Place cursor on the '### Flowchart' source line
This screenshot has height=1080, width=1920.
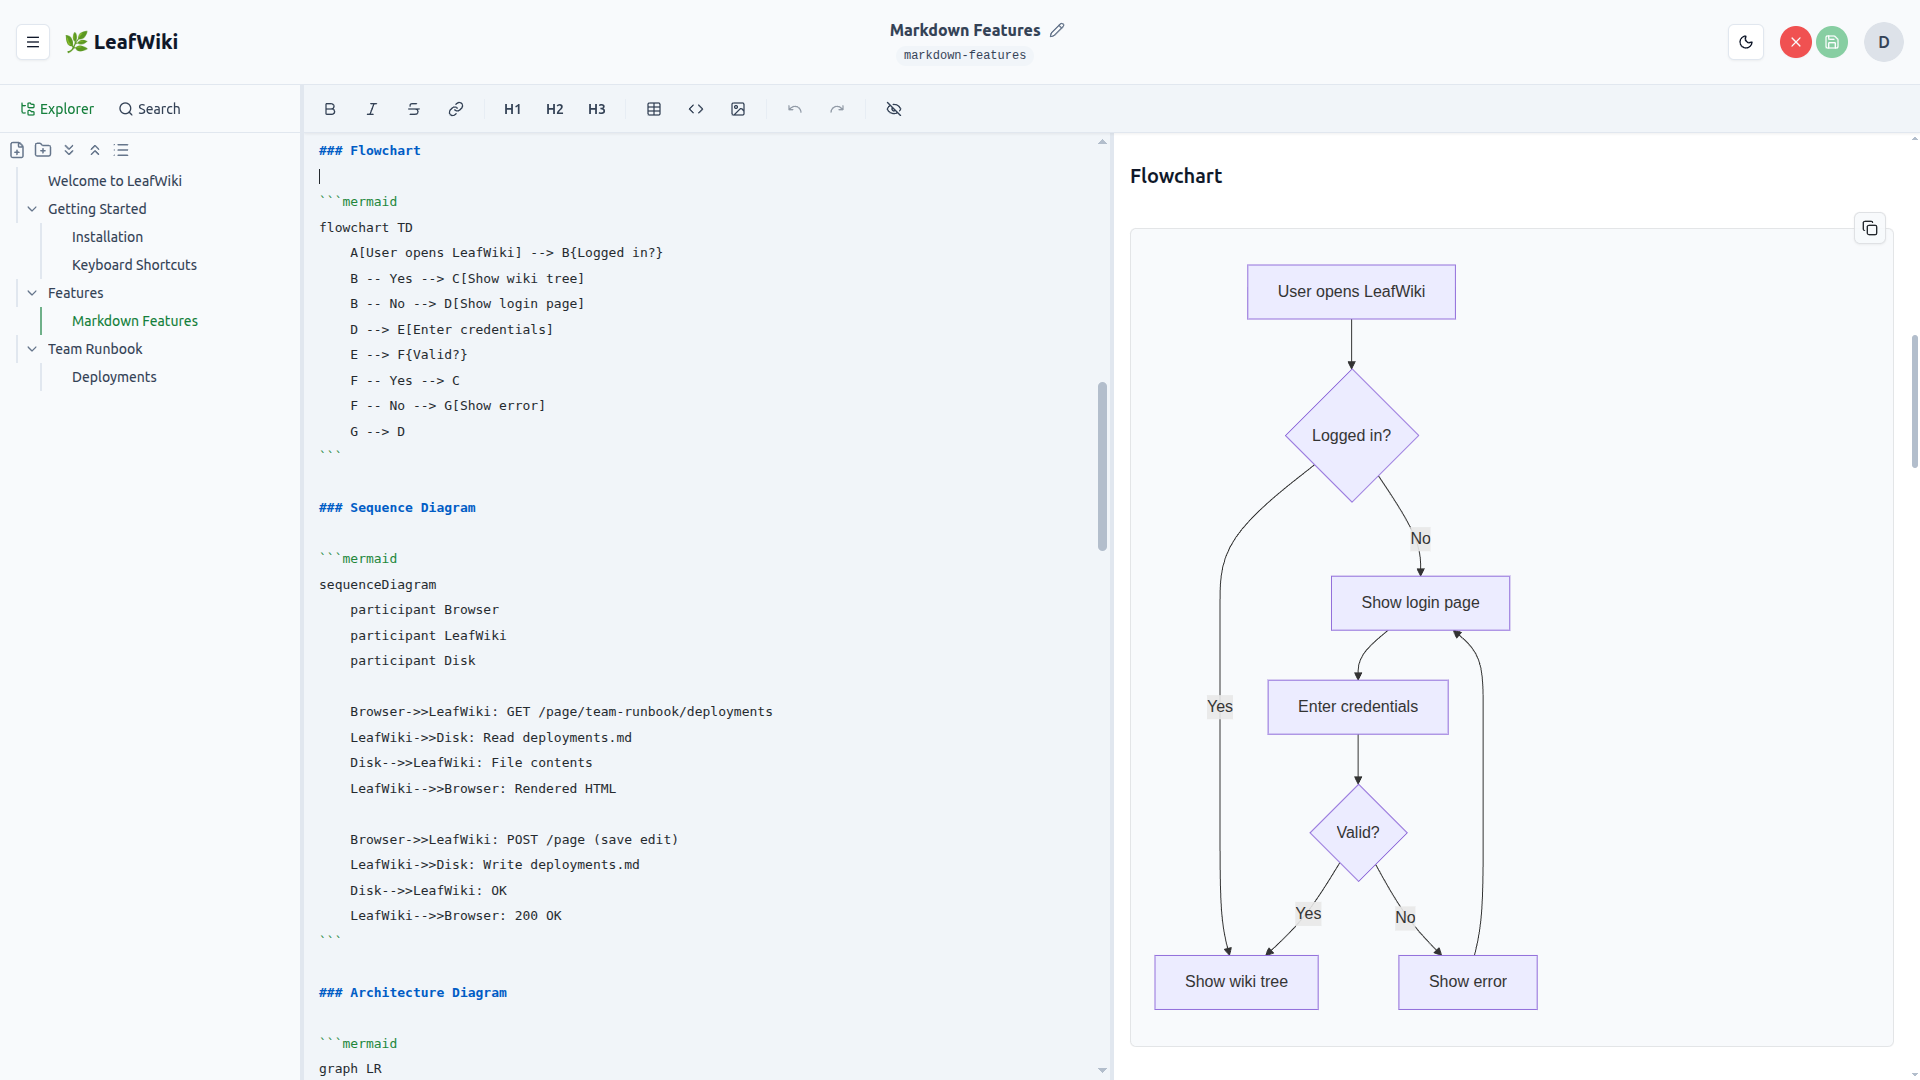pyautogui.click(x=370, y=151)
